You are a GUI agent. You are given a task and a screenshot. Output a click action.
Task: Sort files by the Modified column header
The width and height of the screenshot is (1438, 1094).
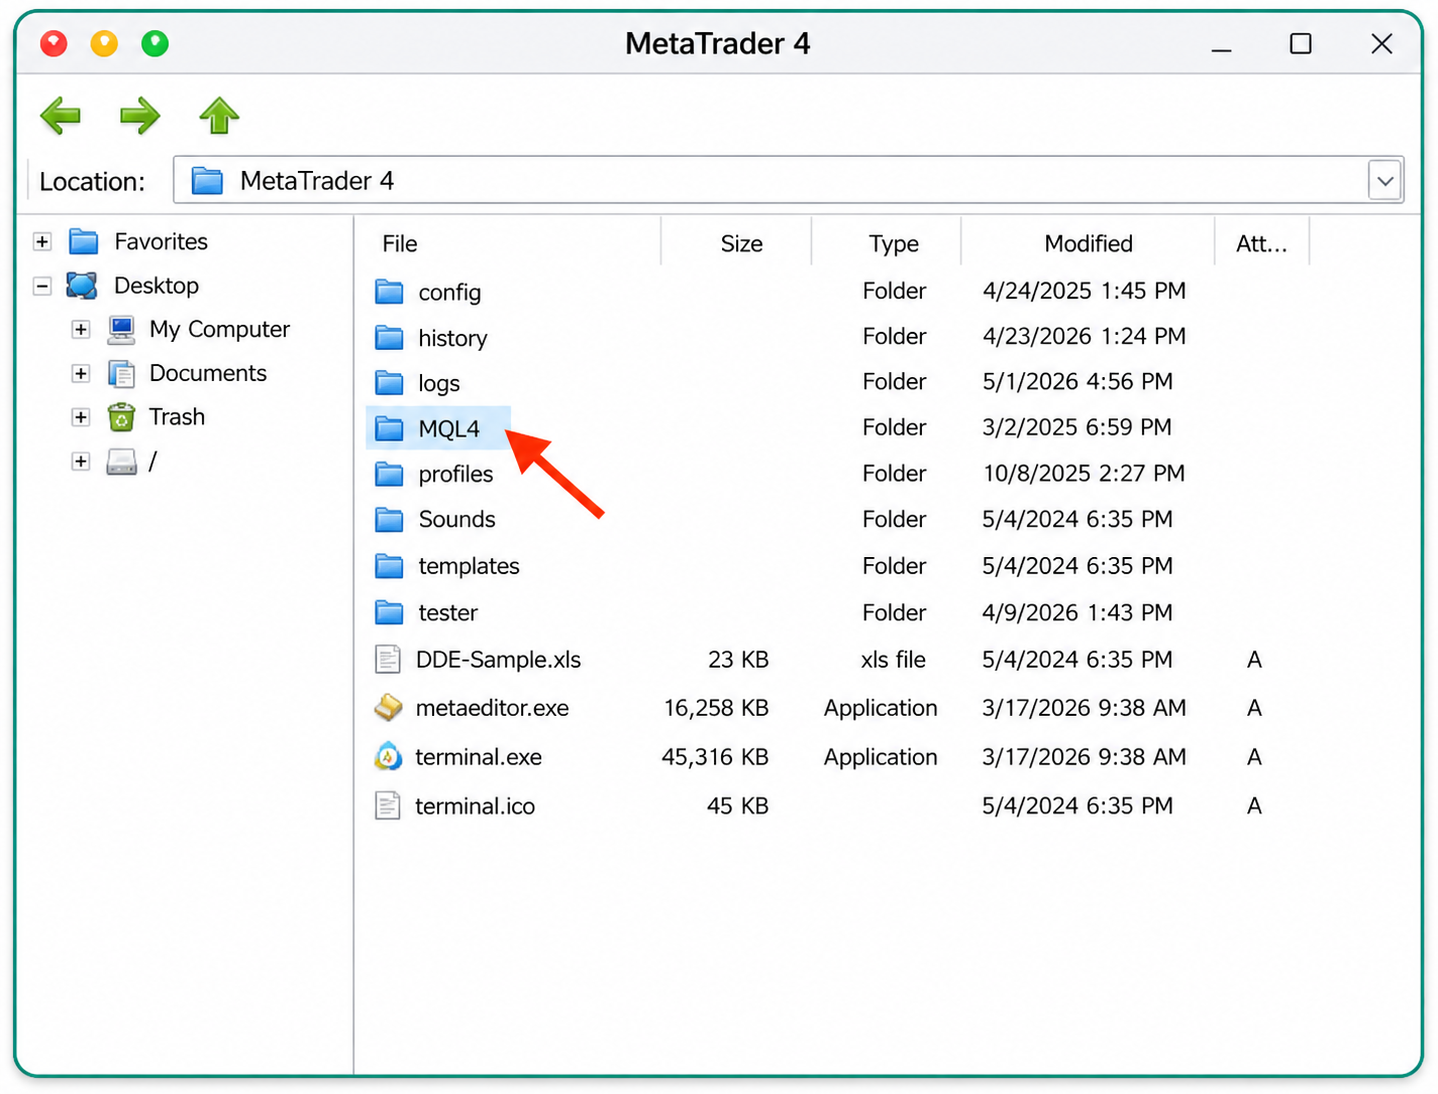pyautogui.click(x=1088, y=243)
